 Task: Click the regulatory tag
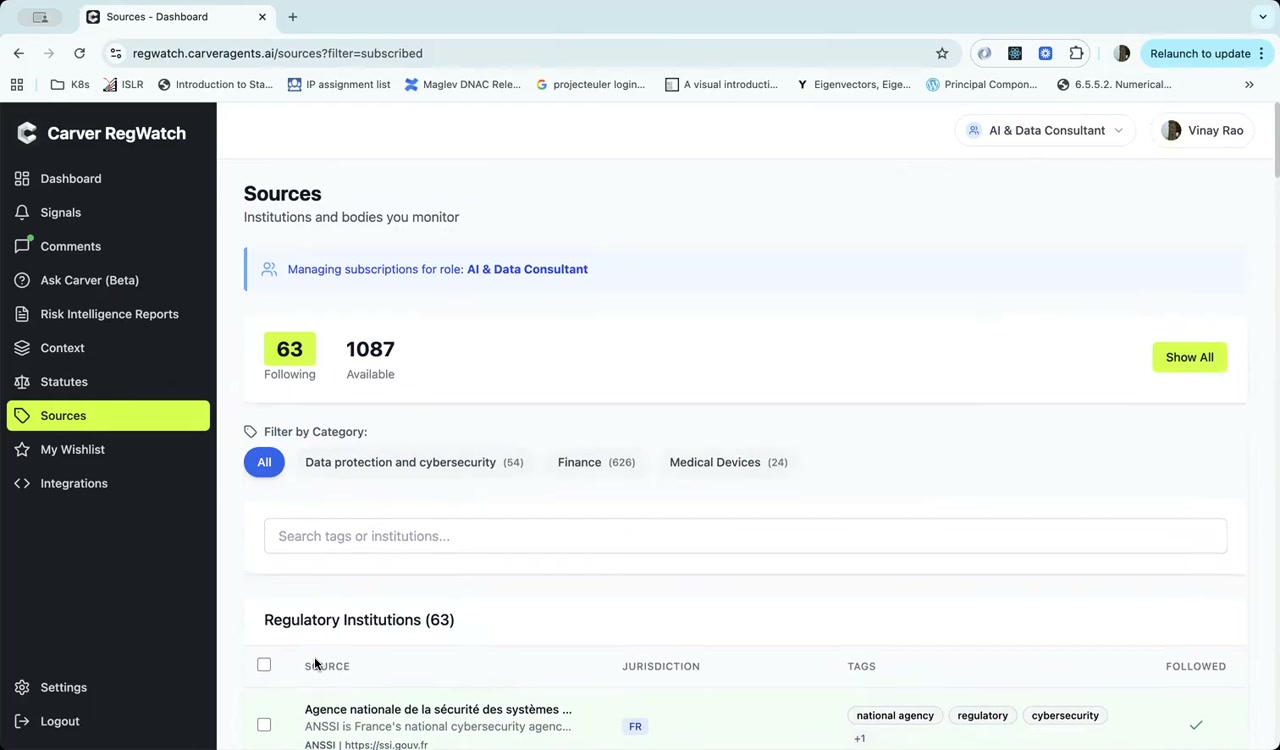point(982,716)
